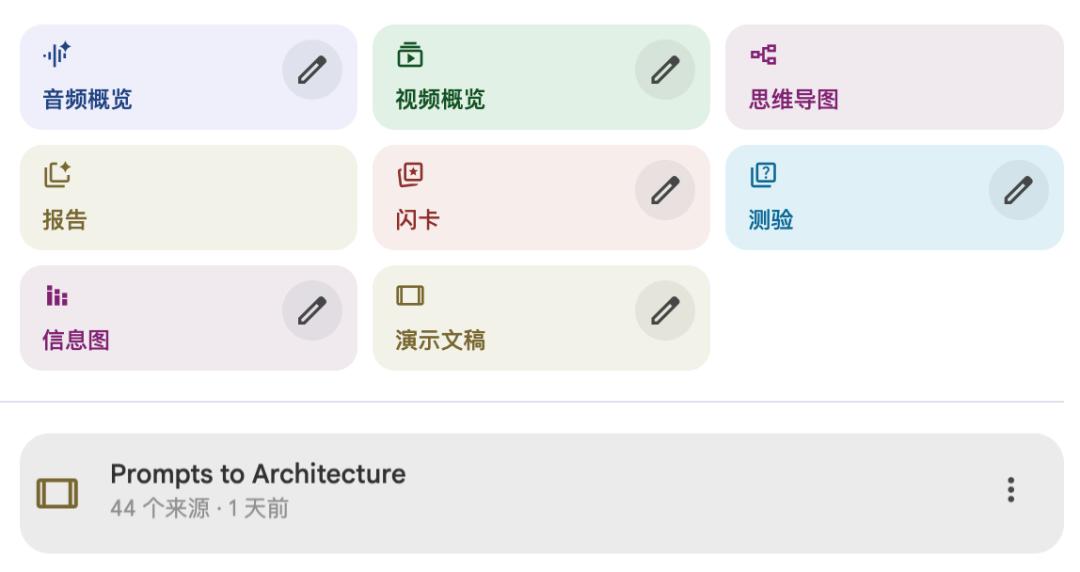Open the Prompts to Architecture item

[x=258, y=475]
